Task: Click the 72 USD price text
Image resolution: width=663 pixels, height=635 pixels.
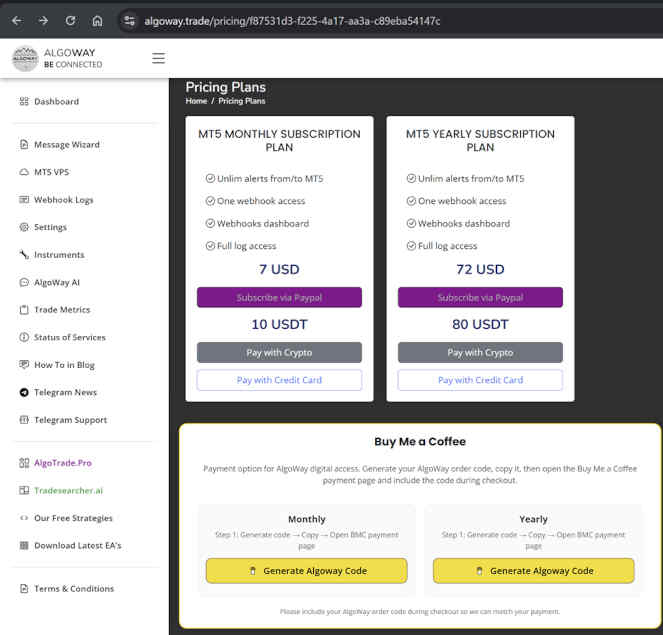Action: point(480,270)
